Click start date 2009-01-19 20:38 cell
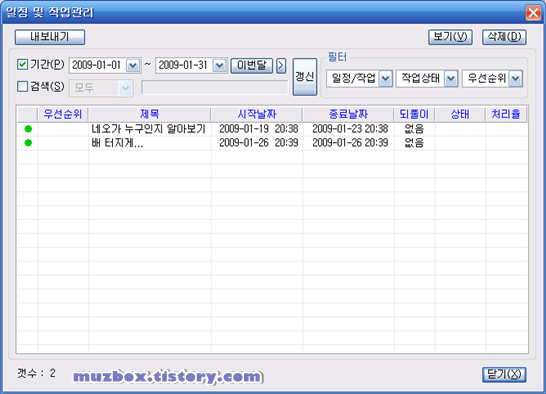This screenshot has width=546, height=394. pos(258,129)
